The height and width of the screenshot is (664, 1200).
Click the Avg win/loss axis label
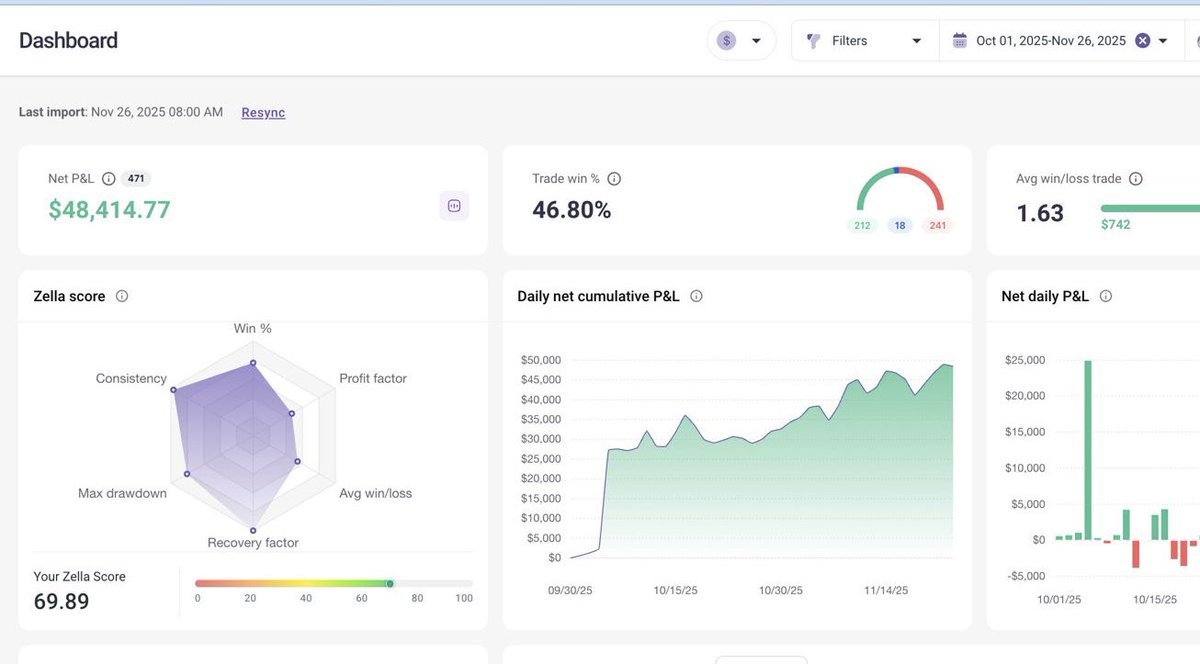[376, 493]
